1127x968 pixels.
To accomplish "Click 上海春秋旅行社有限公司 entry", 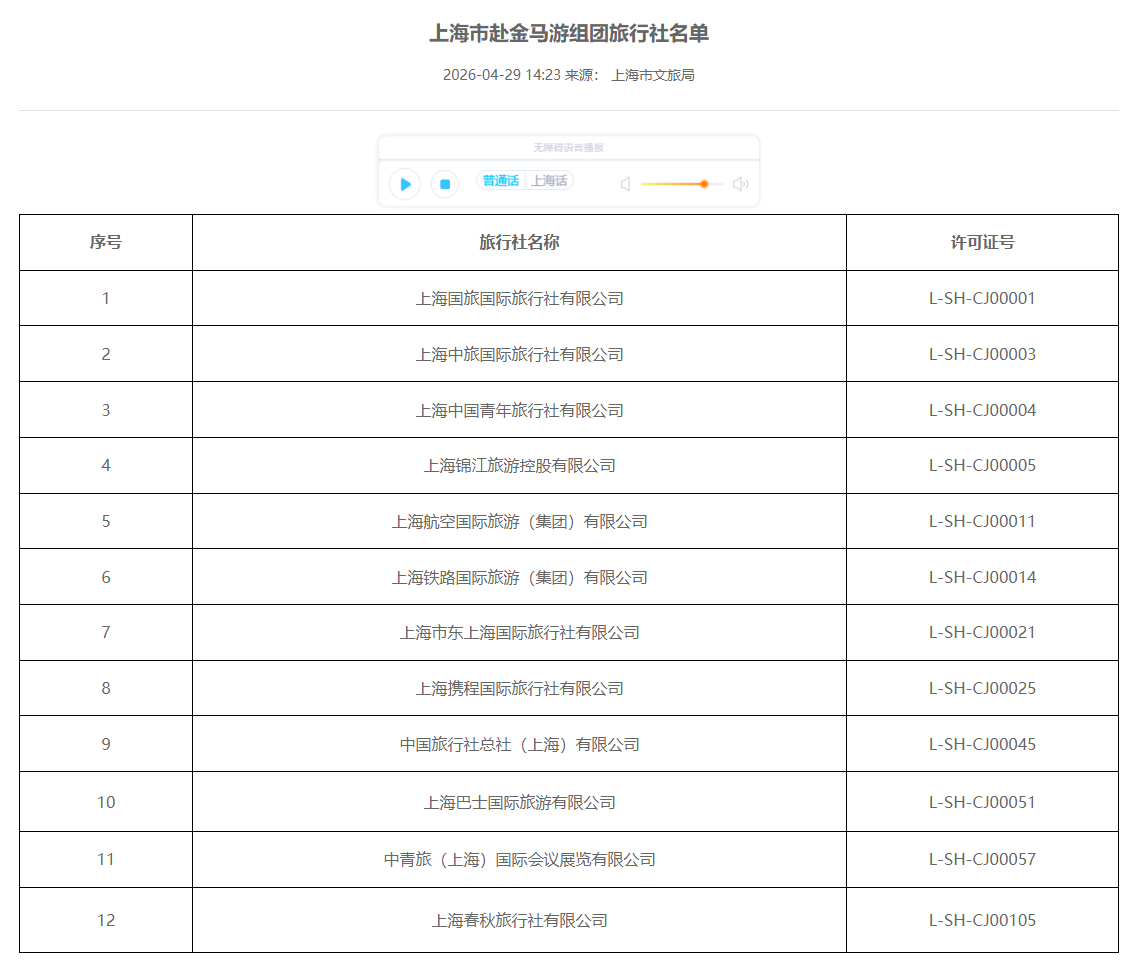I will point(519,920).
